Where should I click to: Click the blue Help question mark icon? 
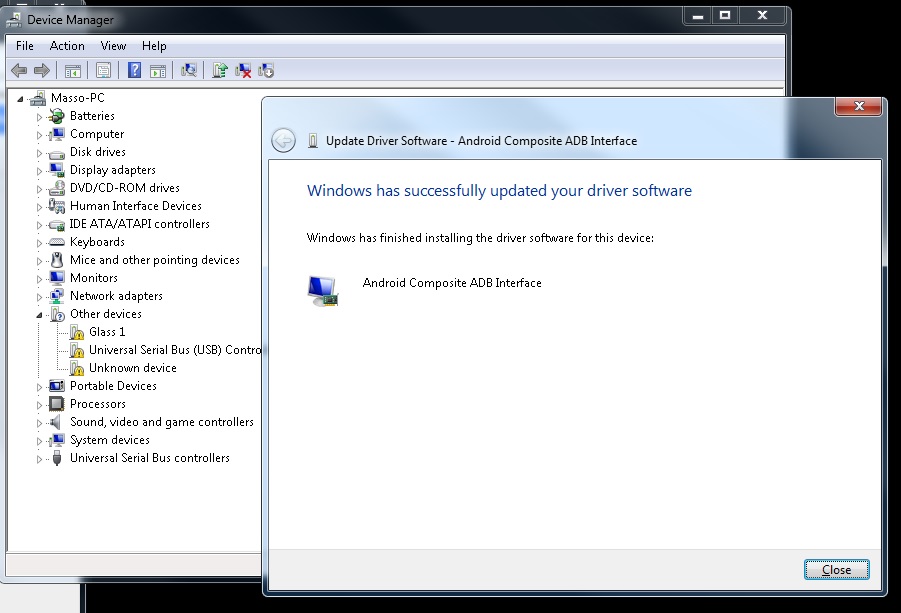tap(134, 70)
